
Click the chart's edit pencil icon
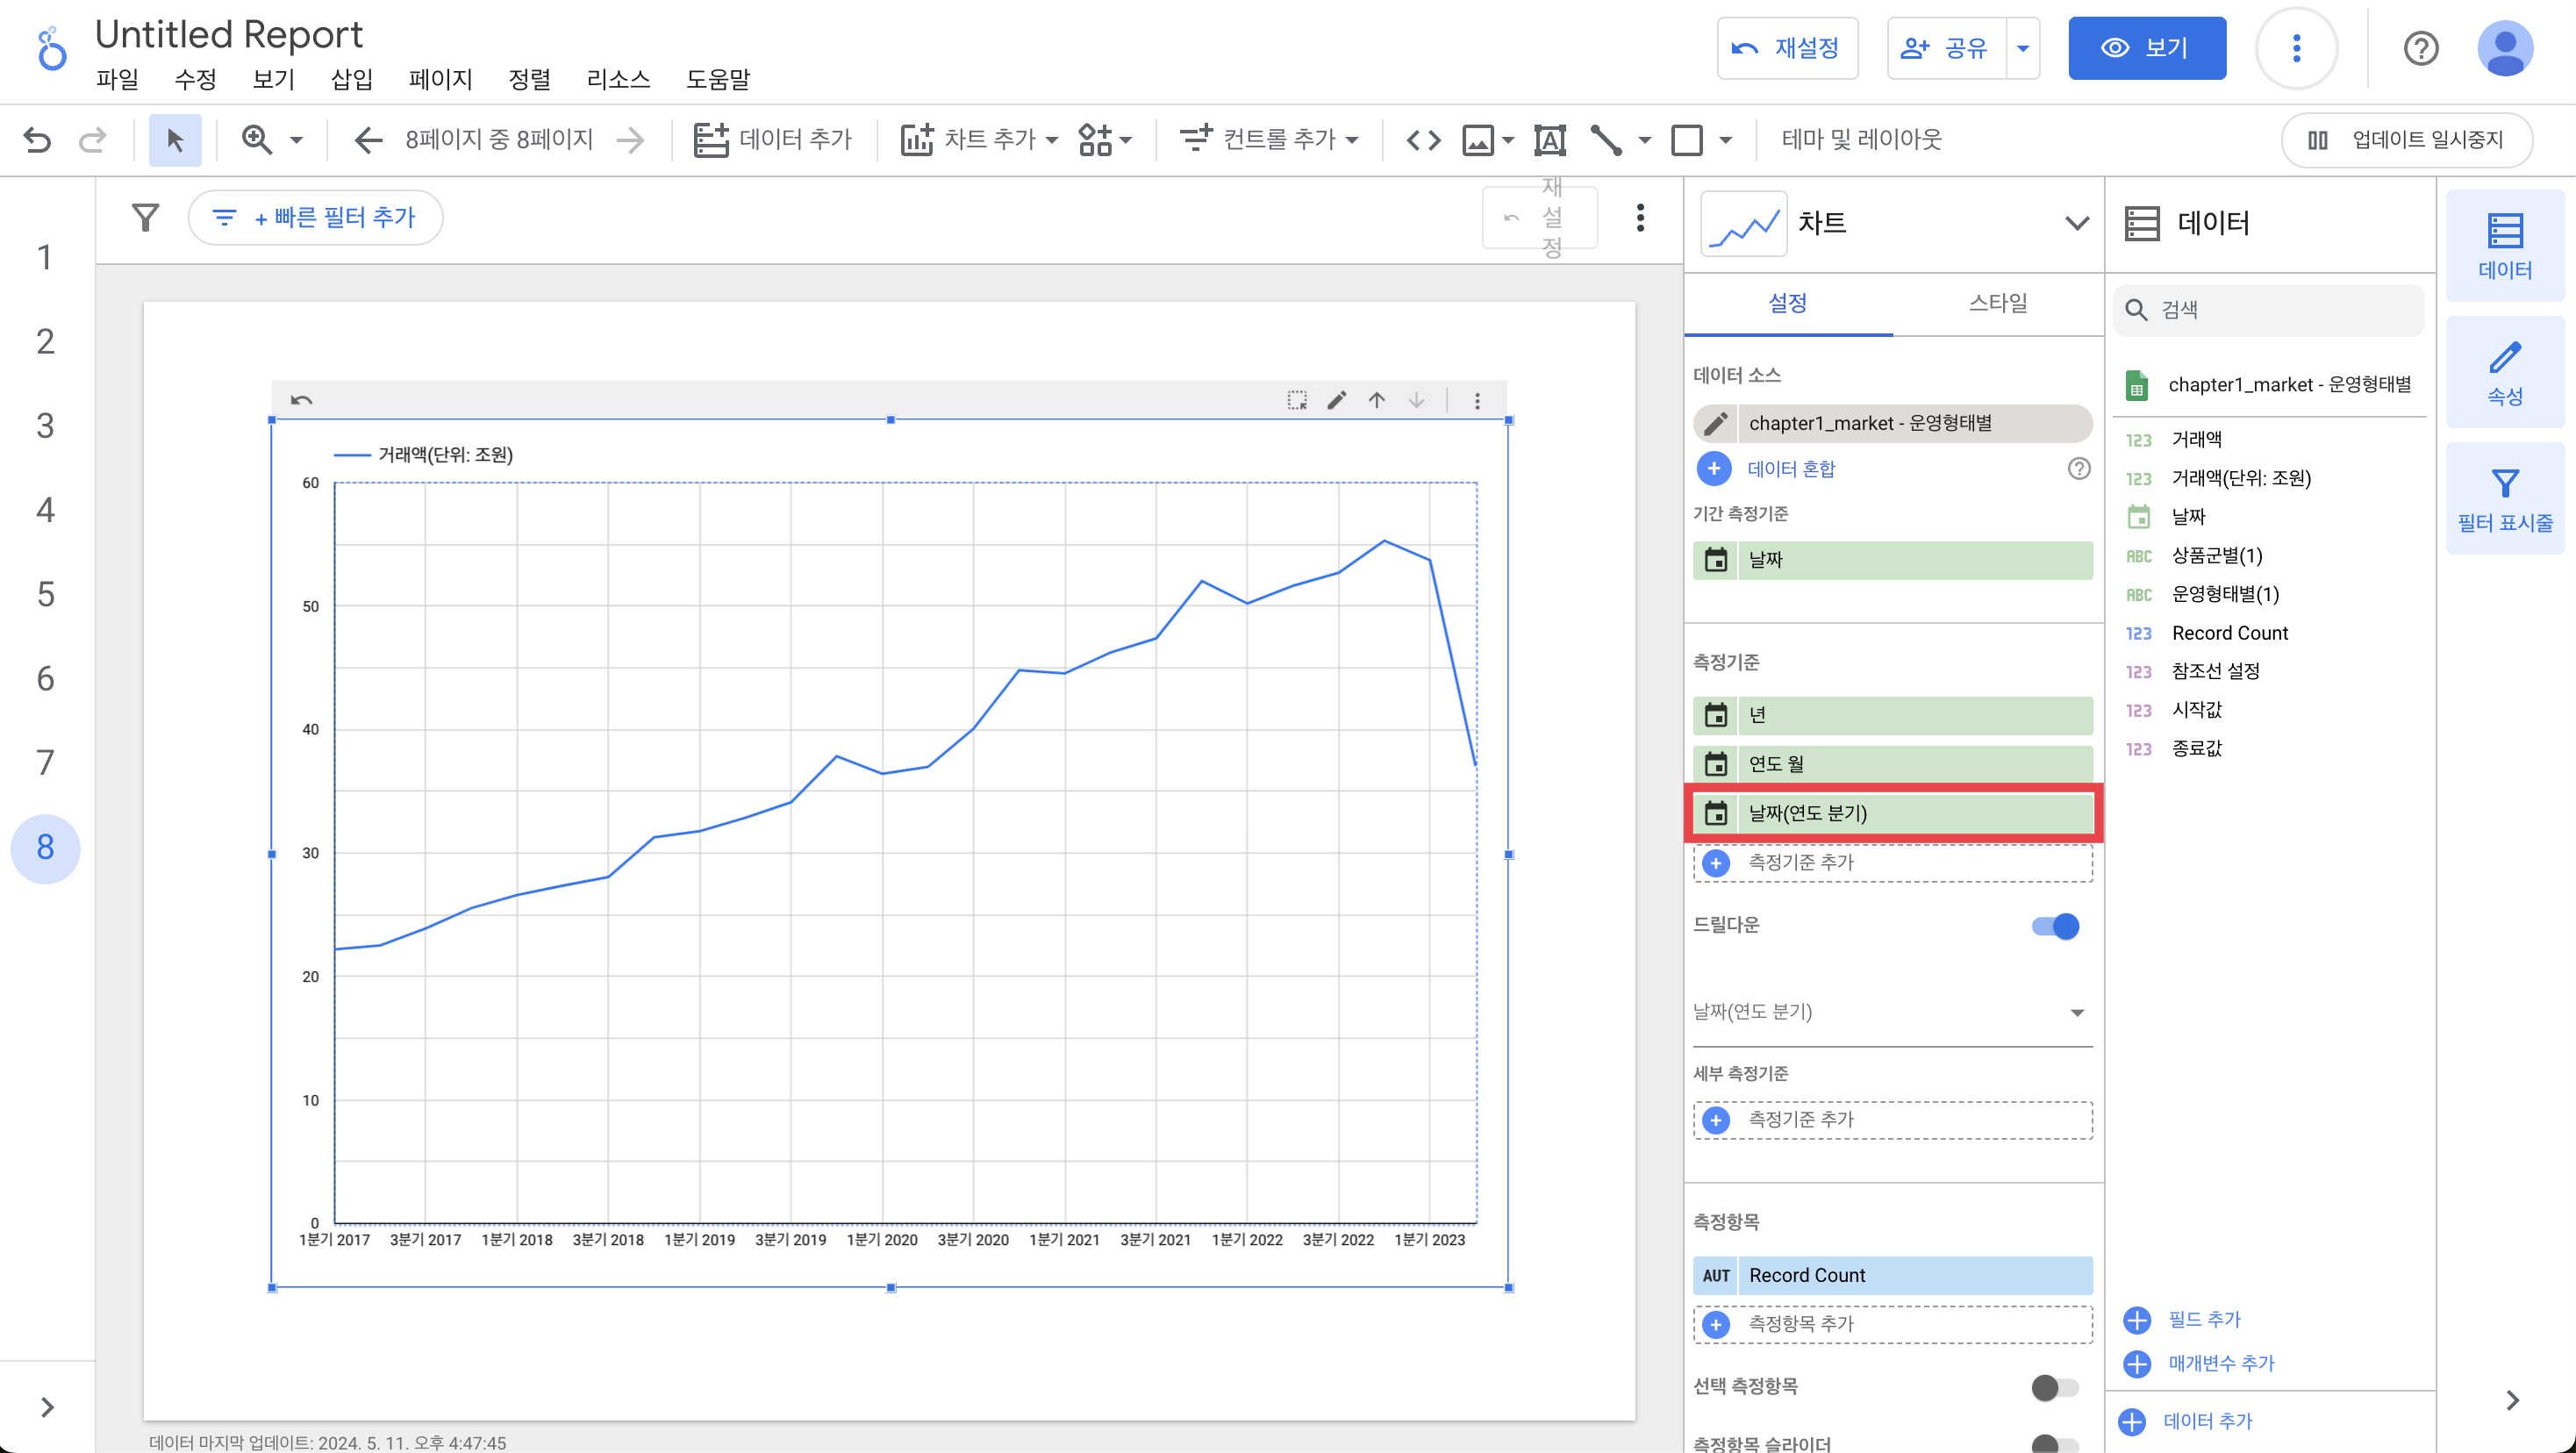[1337, 400]
